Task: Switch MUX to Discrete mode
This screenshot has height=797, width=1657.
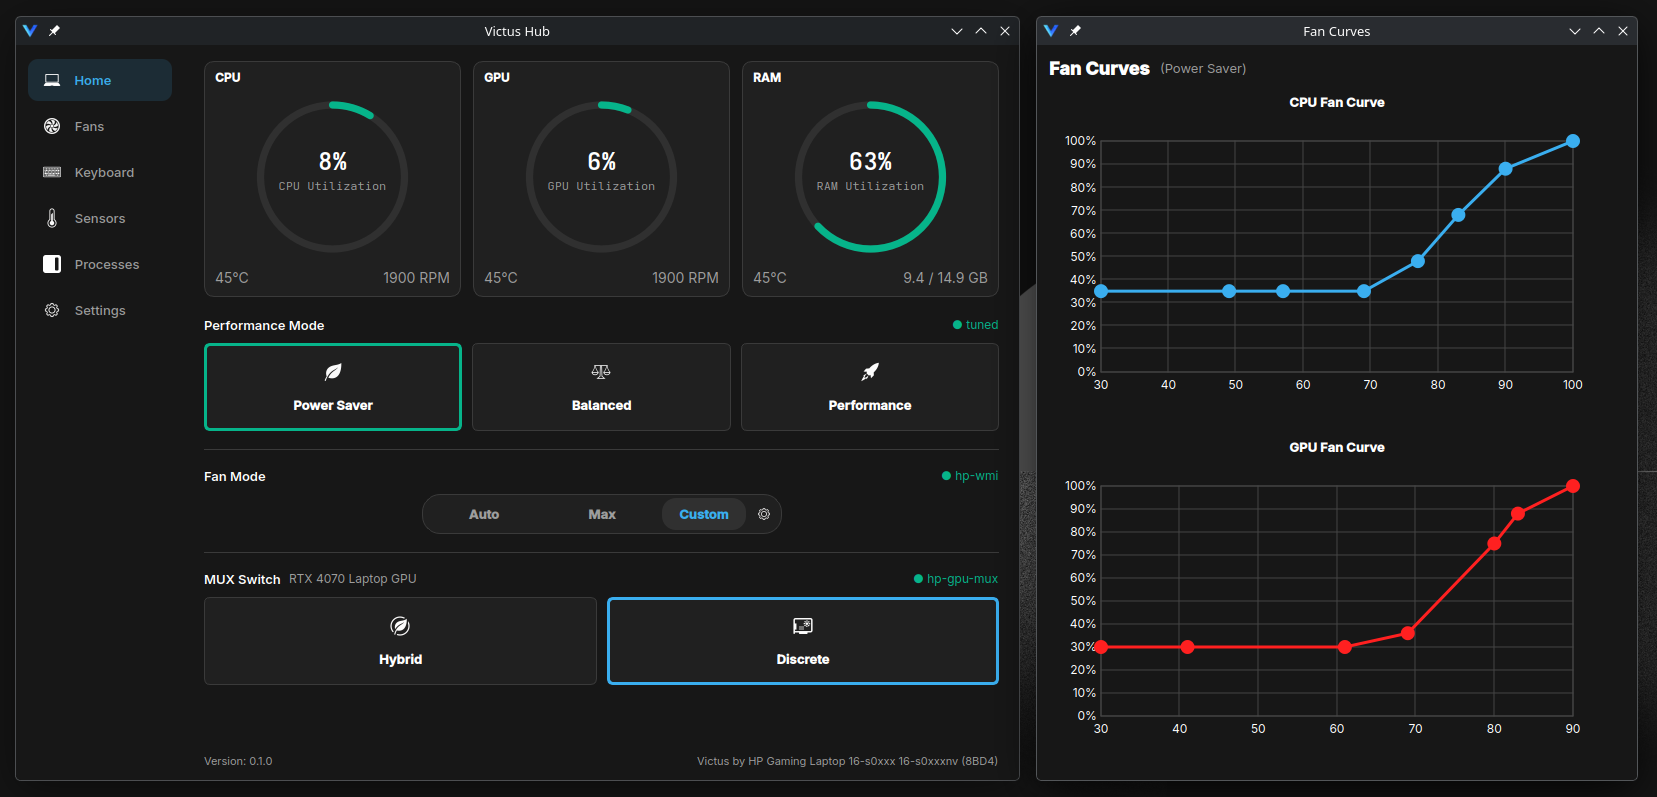Action: [803, 641]
